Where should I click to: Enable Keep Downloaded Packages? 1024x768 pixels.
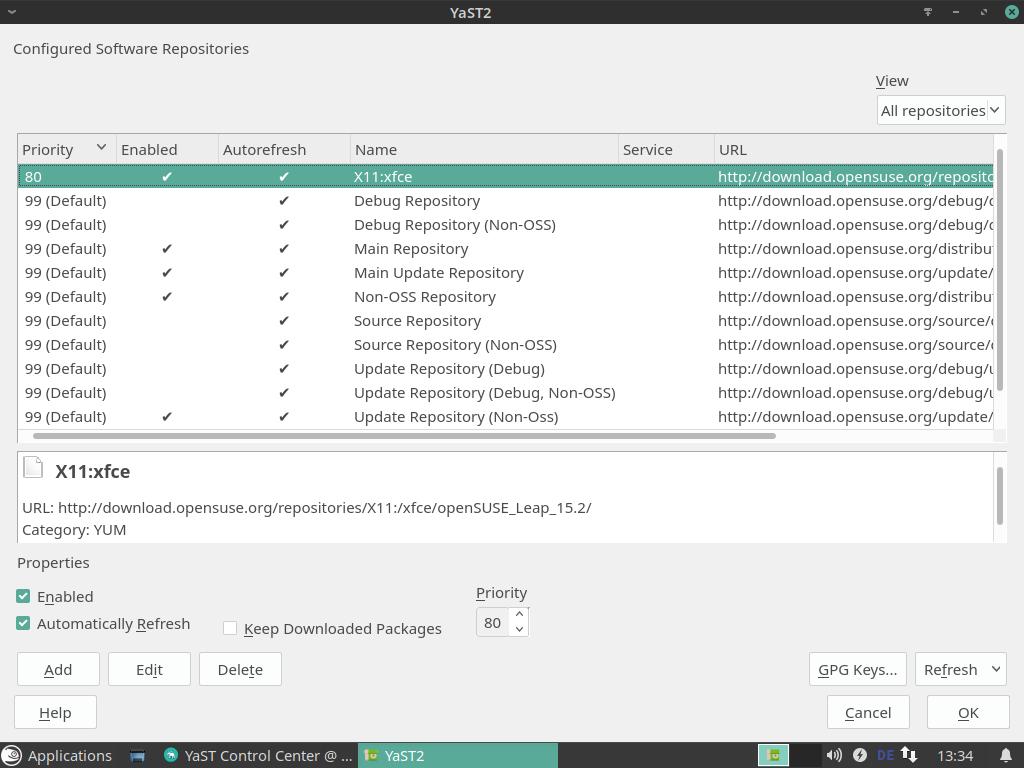tap(230, 628)
